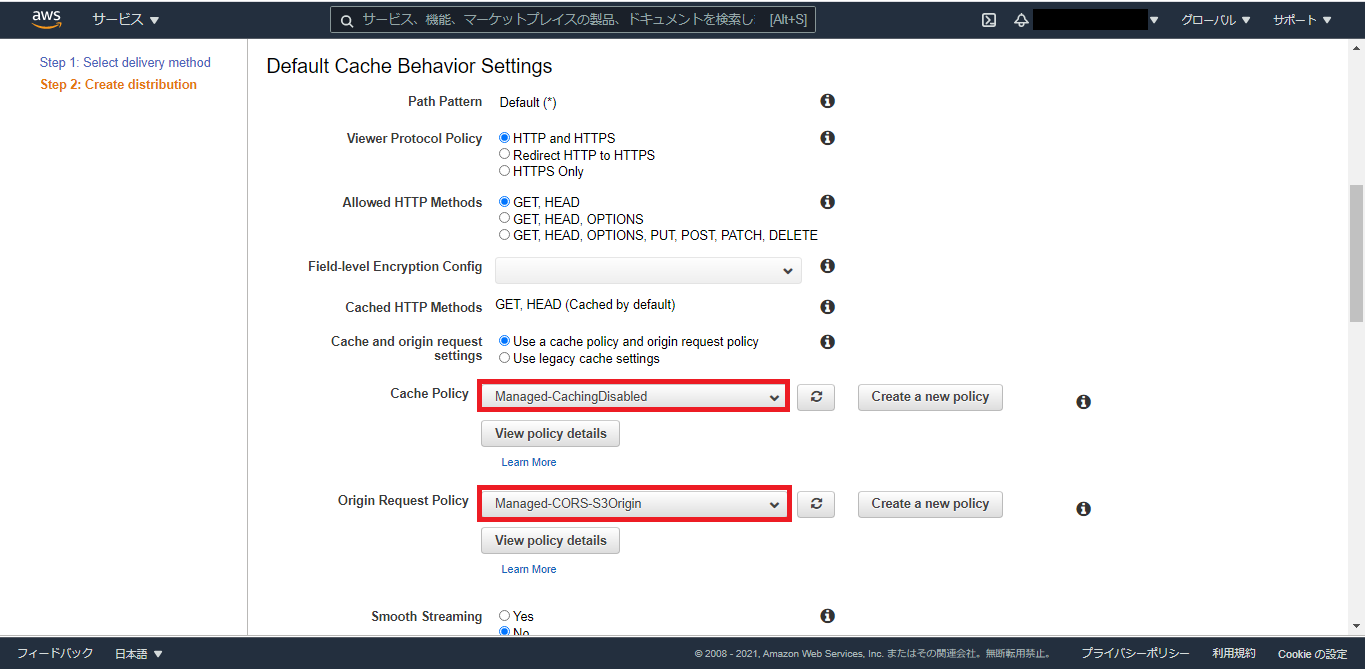The height and width of the screenshot is (669, 1365).
Task: Show info for Cached HTTP Methods
Action: tap(827, 307)
